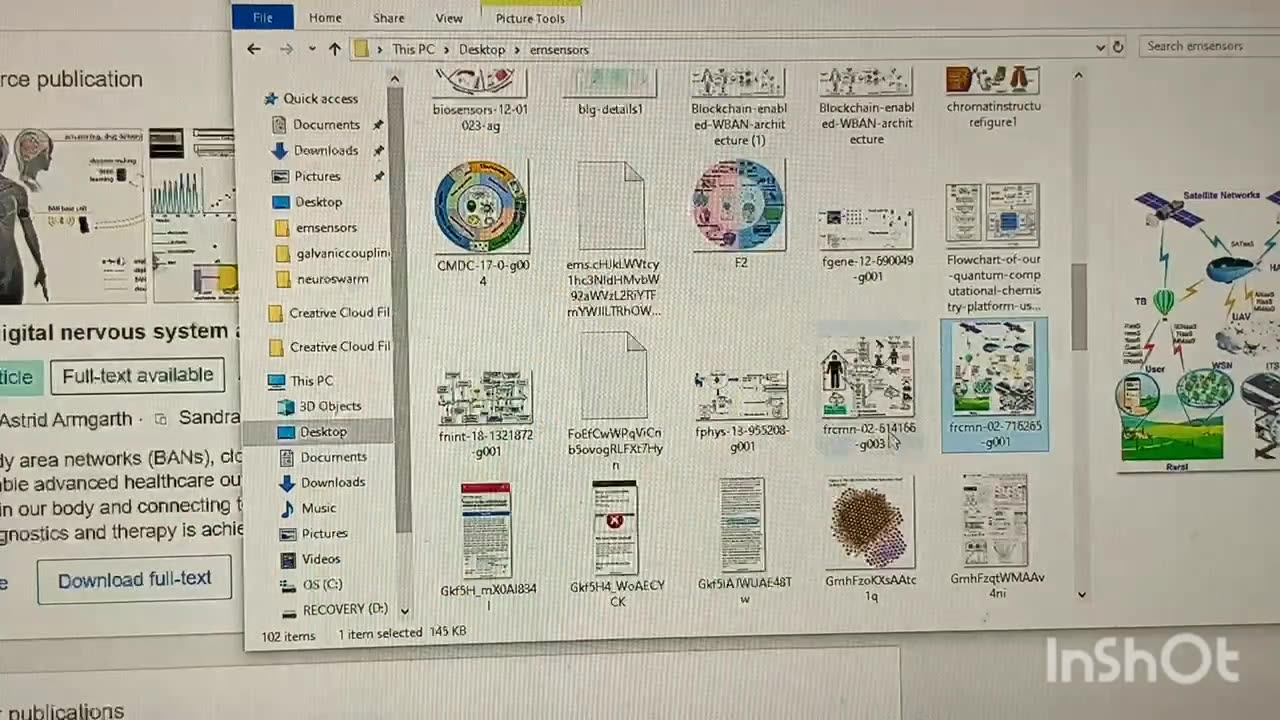This screenshot has width=1280, height=720.
Task: Open Astrid Armgarth author link
Action: [66, 420]
